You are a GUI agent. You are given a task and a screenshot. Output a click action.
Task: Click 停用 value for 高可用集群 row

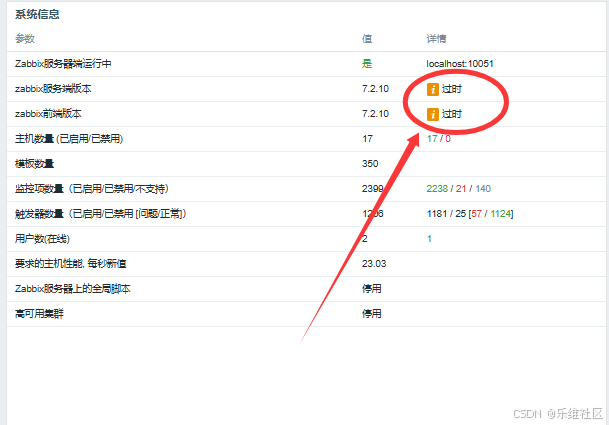(x=372, y=314)
